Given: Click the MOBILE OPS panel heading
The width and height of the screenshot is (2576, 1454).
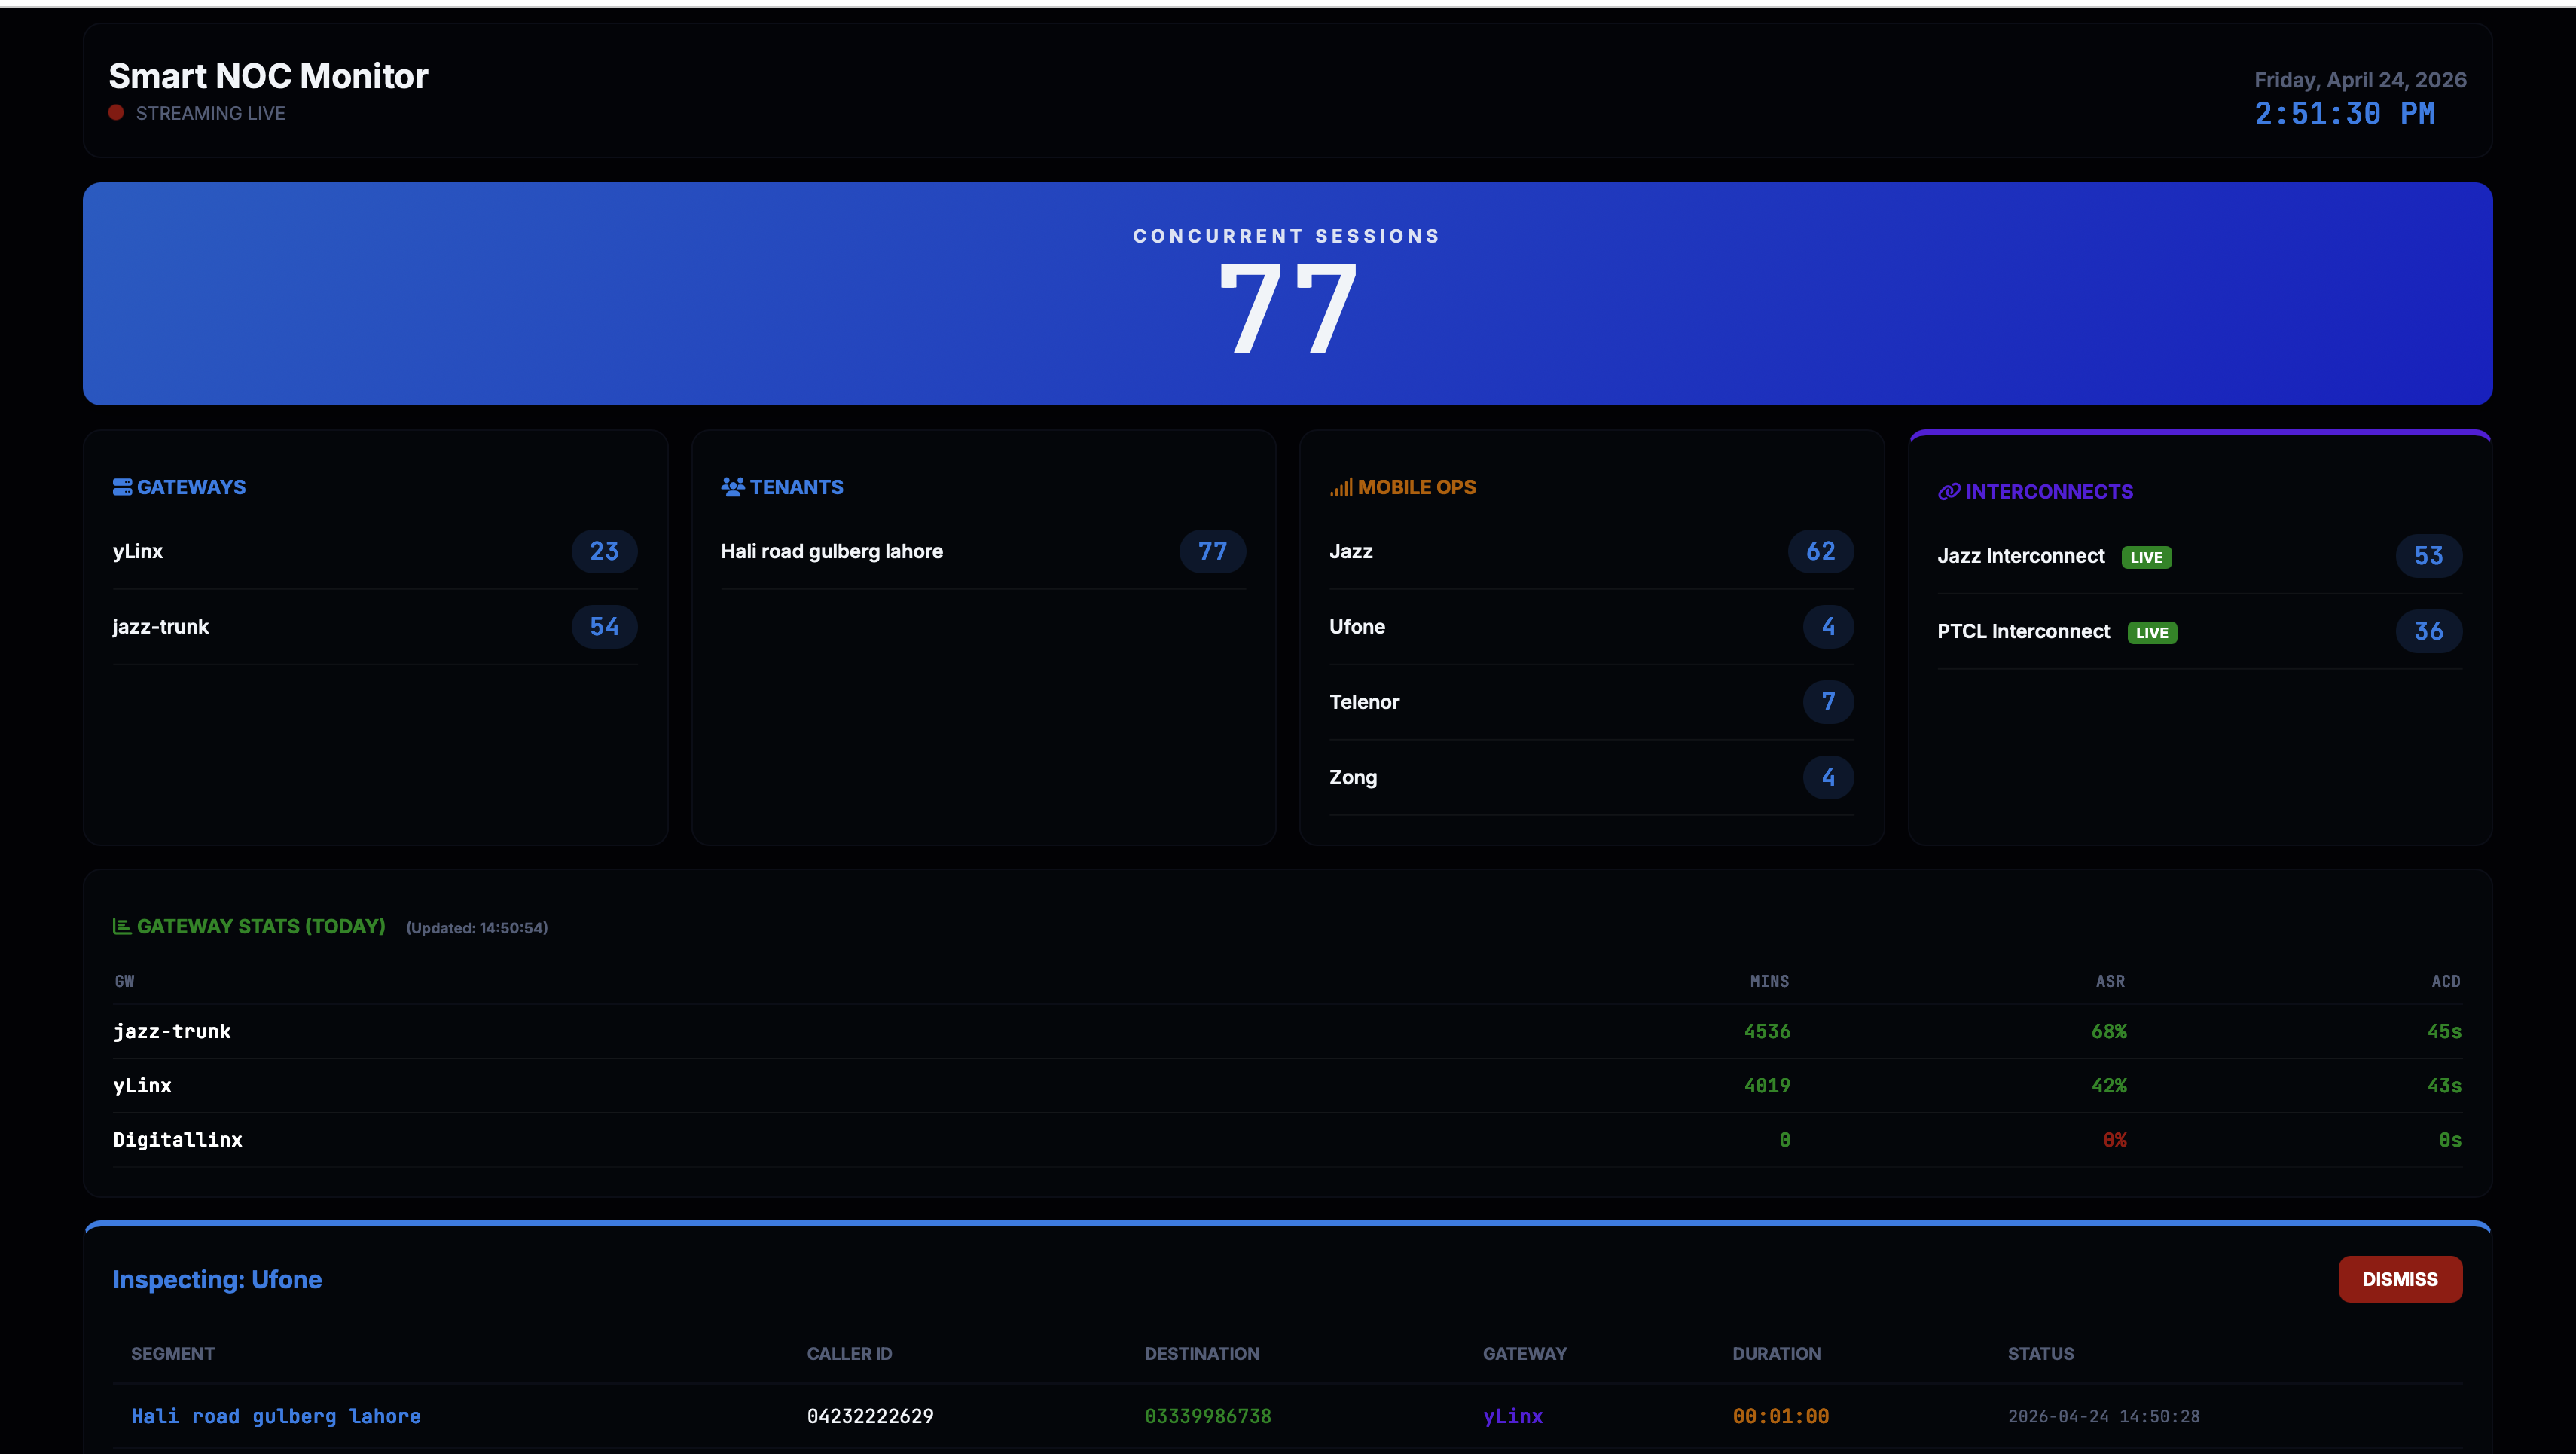Looking at the screenshot, I should 1417,487.
